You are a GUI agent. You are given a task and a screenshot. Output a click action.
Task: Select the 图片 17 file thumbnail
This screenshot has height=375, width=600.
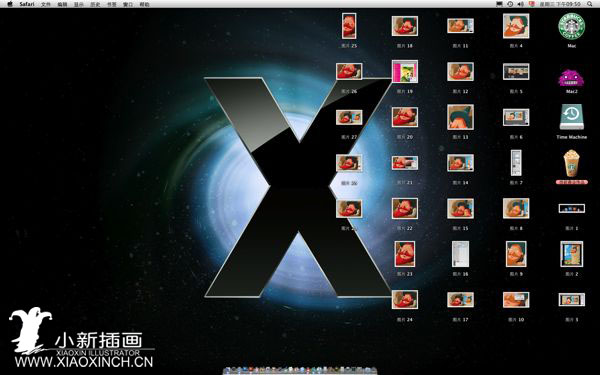[x=460, y=300]
